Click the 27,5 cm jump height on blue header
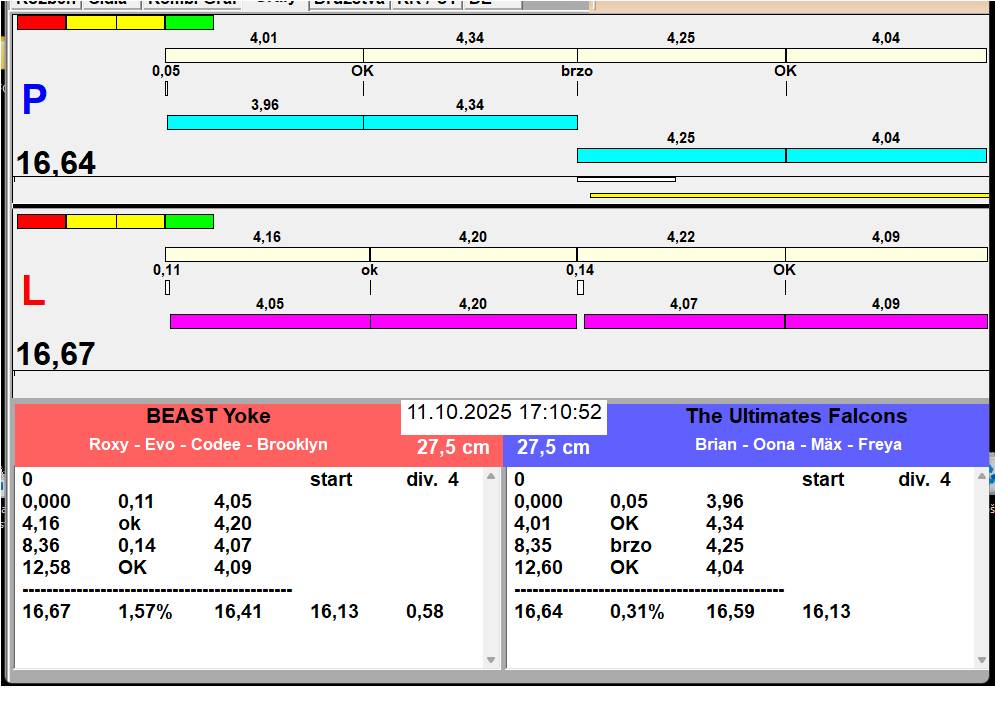Image resolution: width=995 pixels, height=716 pixels. [x=553, y=447]
